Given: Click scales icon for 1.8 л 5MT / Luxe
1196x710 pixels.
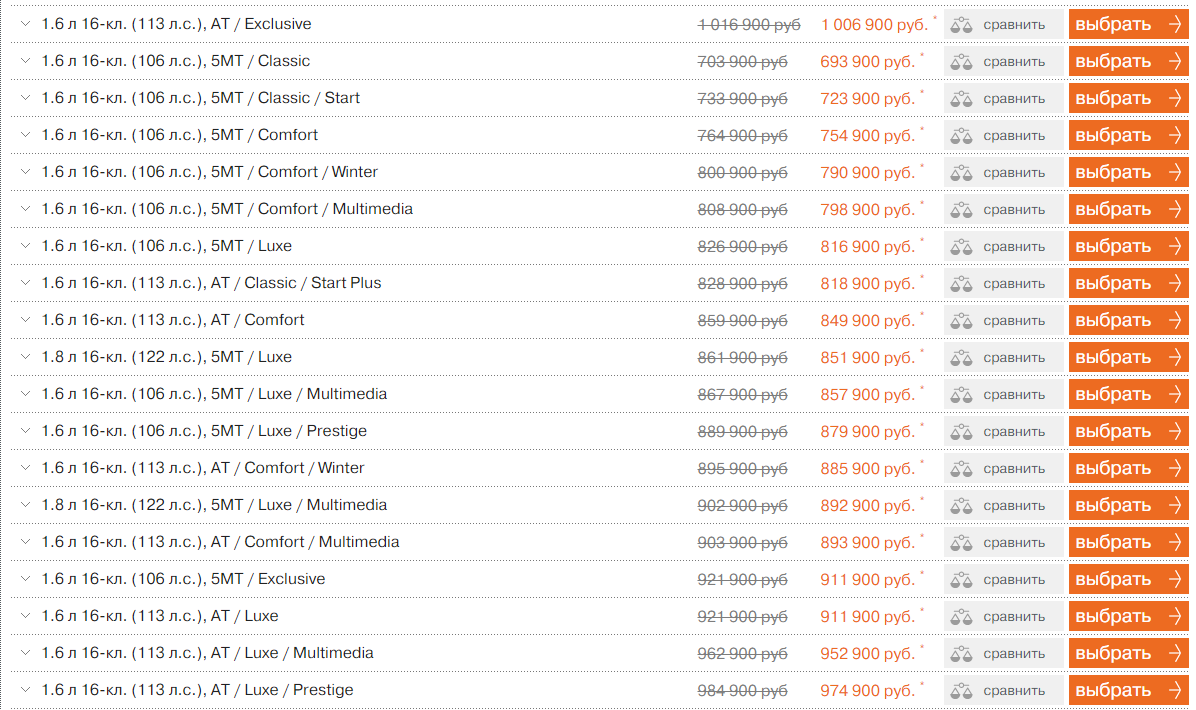Looking at the screenshot, I should coord(961,358).
